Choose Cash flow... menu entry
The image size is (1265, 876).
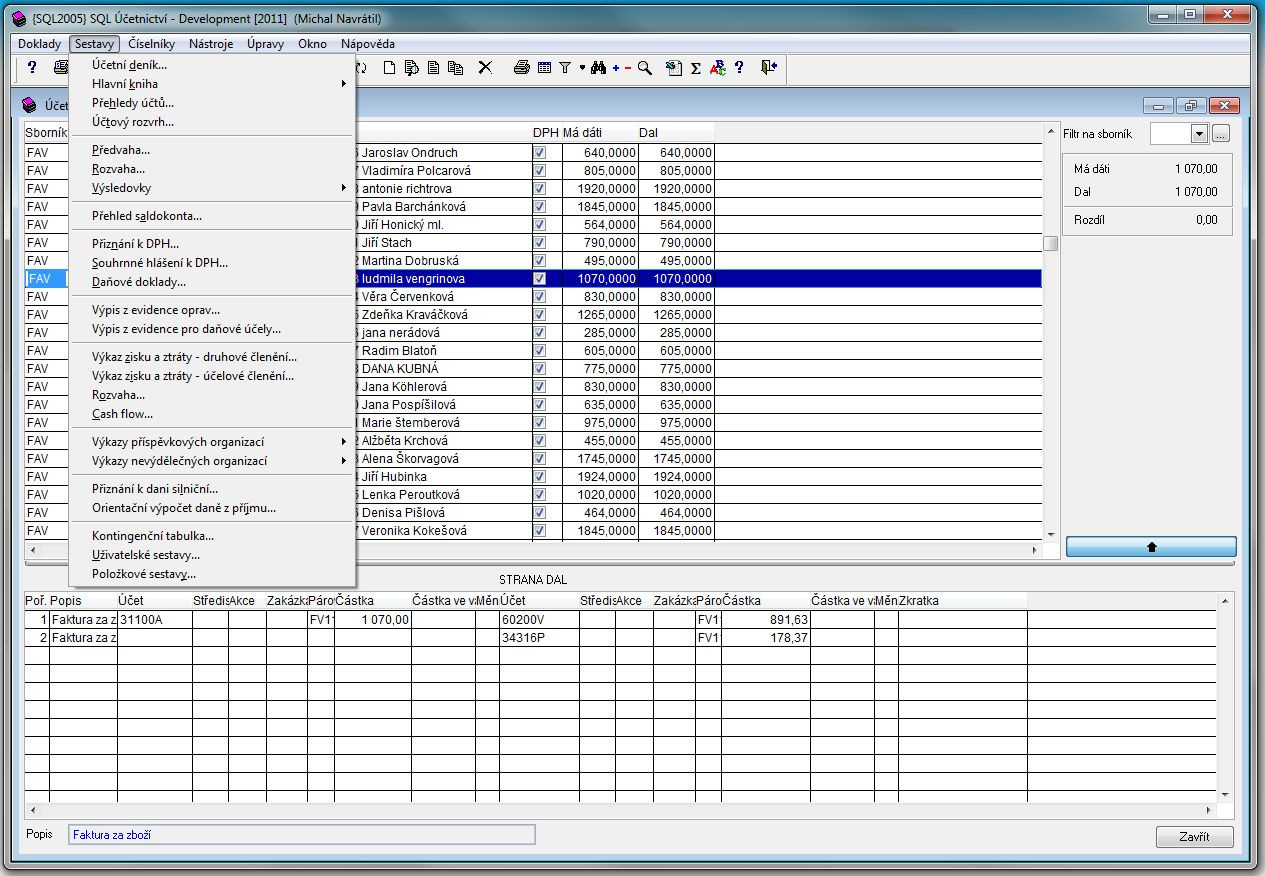click(212, 414)
